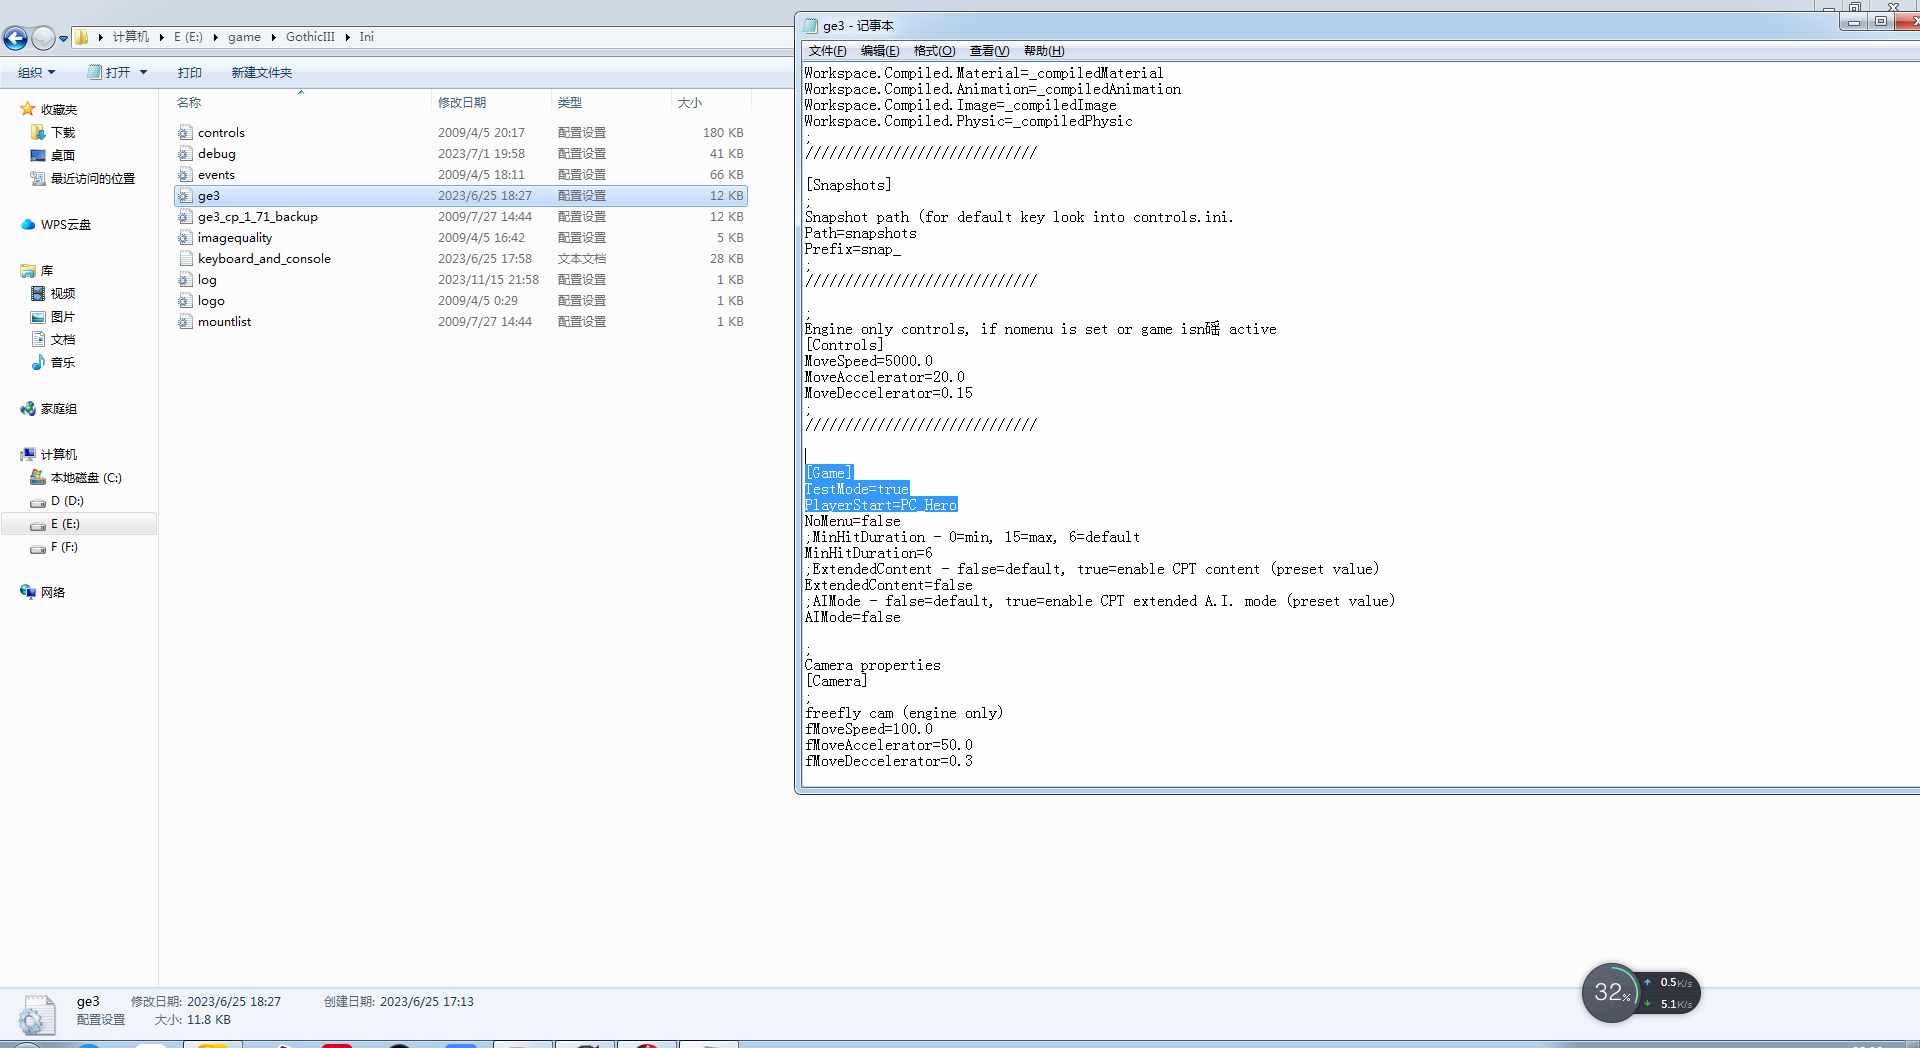Click the 库 libraries icon in sidebar

pyautogui.click(x=28, y=270)
